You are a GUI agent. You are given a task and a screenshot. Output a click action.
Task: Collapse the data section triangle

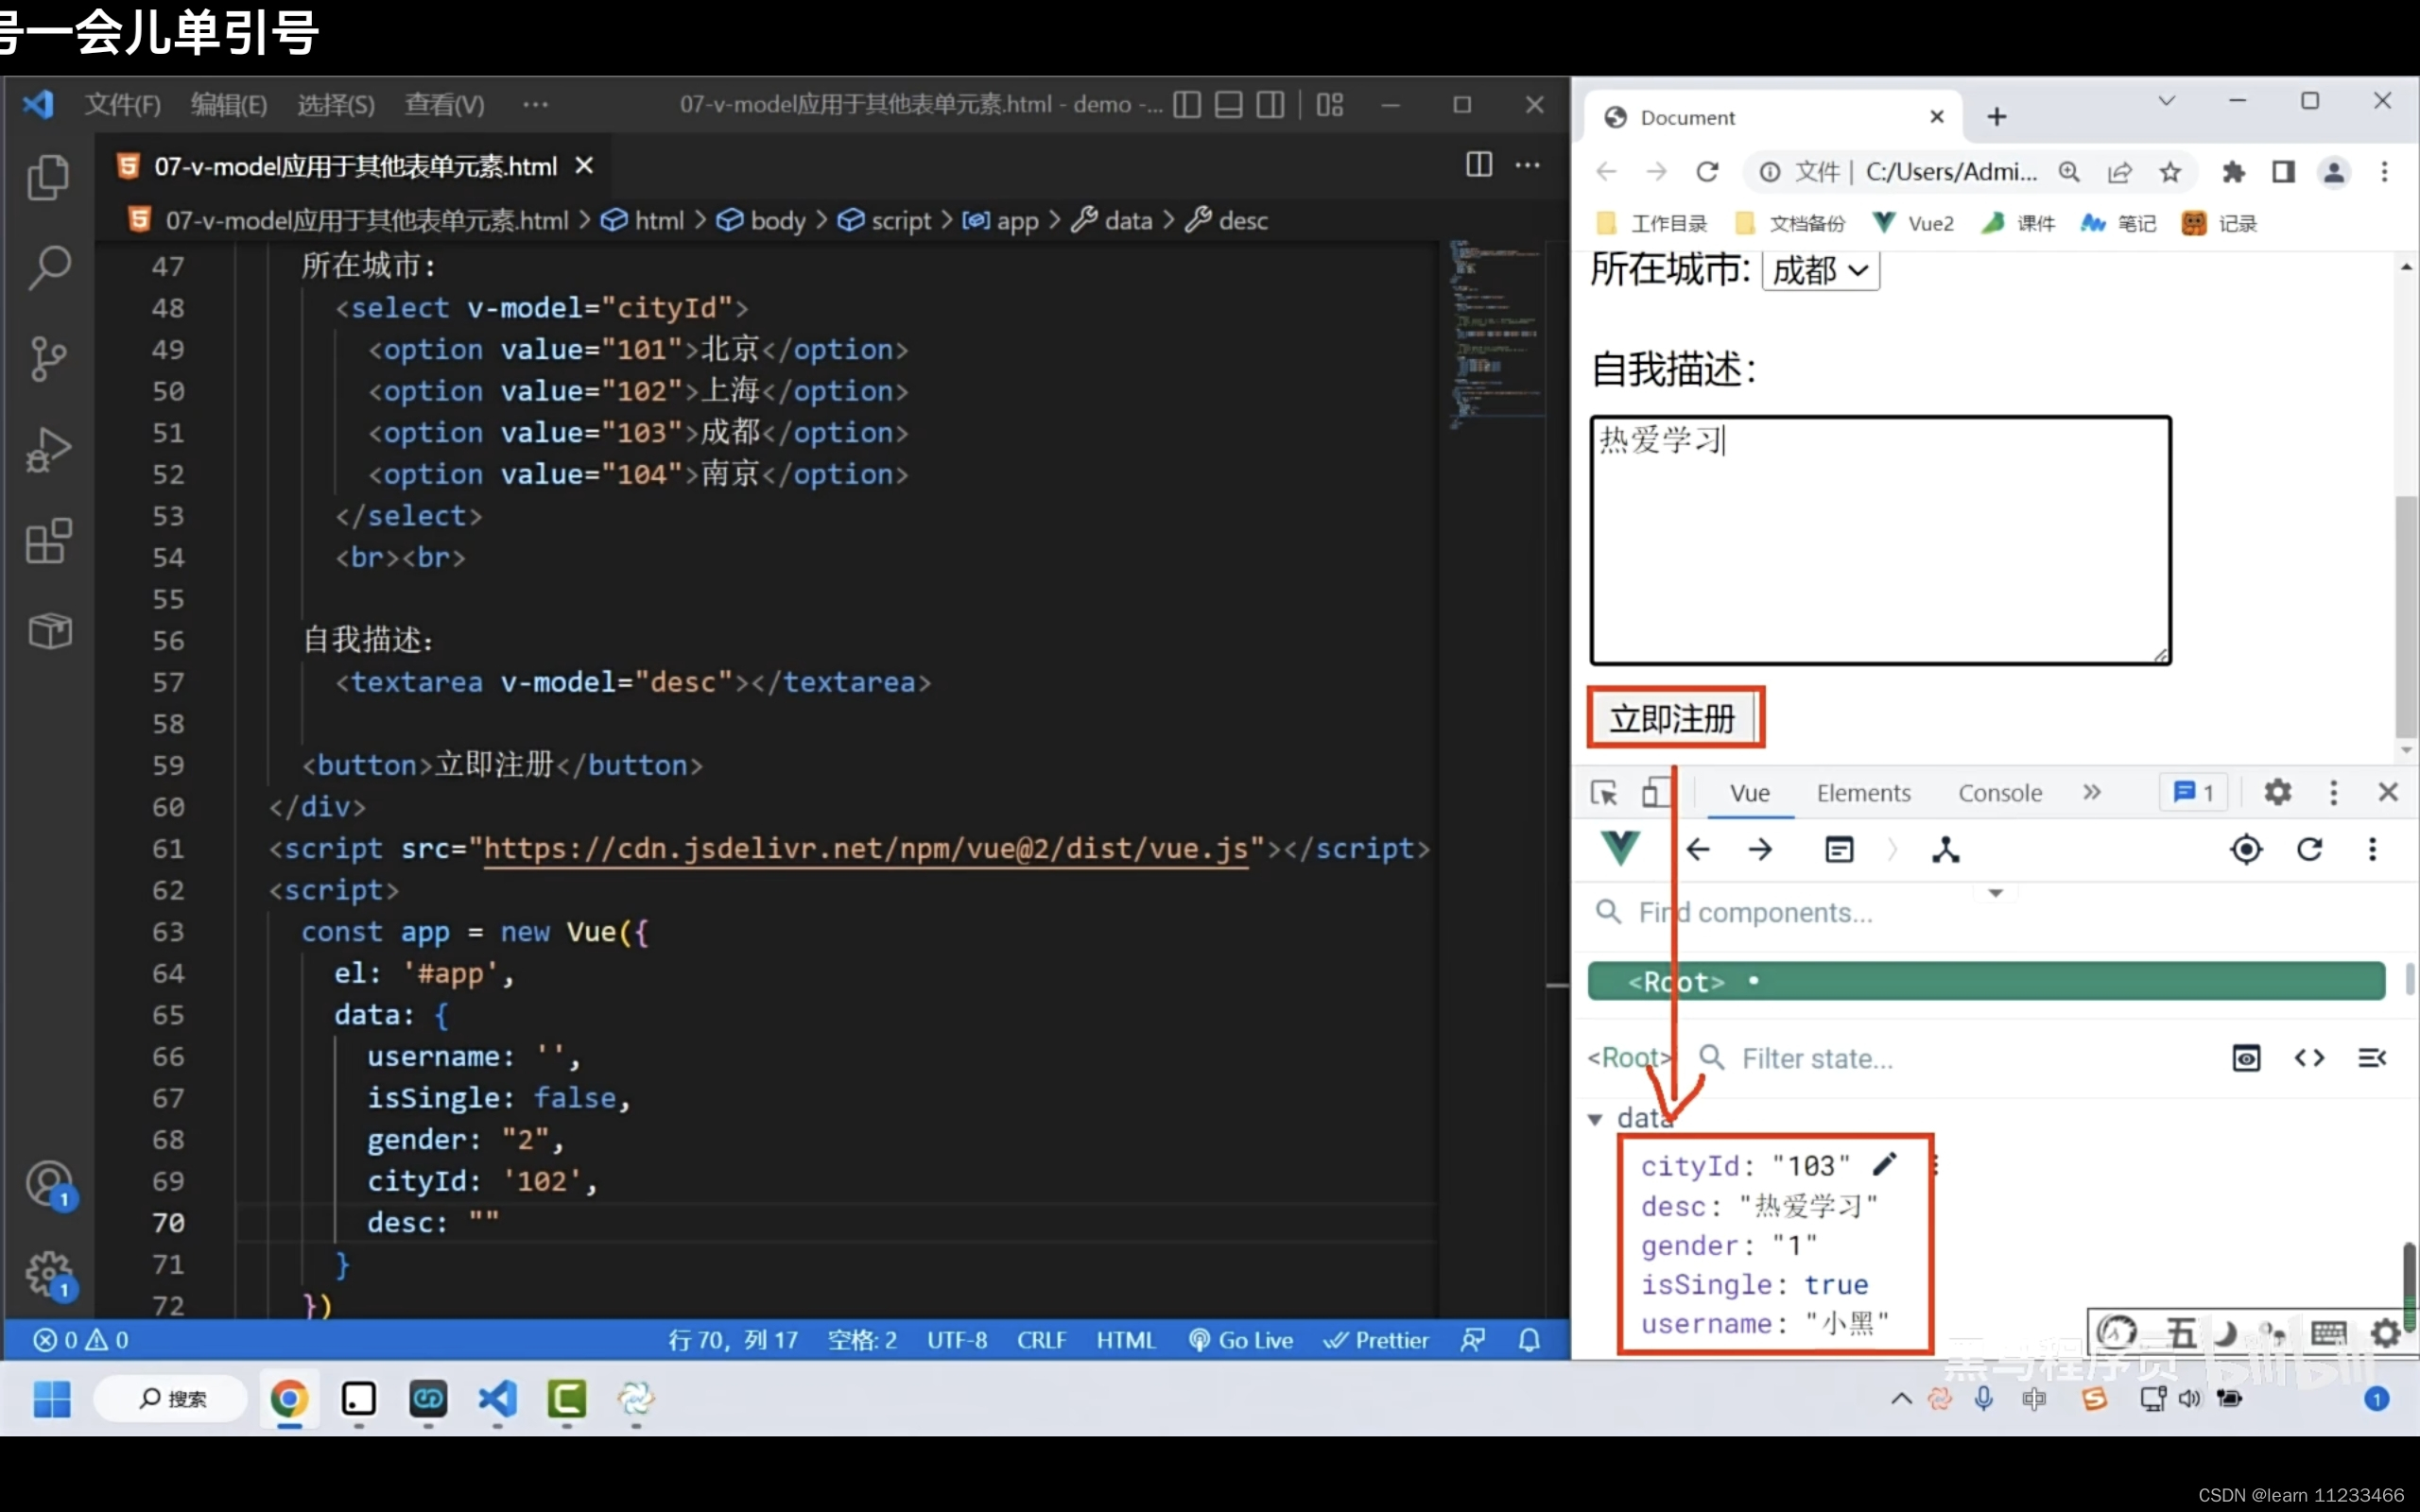click(x=1596, y=1119)
